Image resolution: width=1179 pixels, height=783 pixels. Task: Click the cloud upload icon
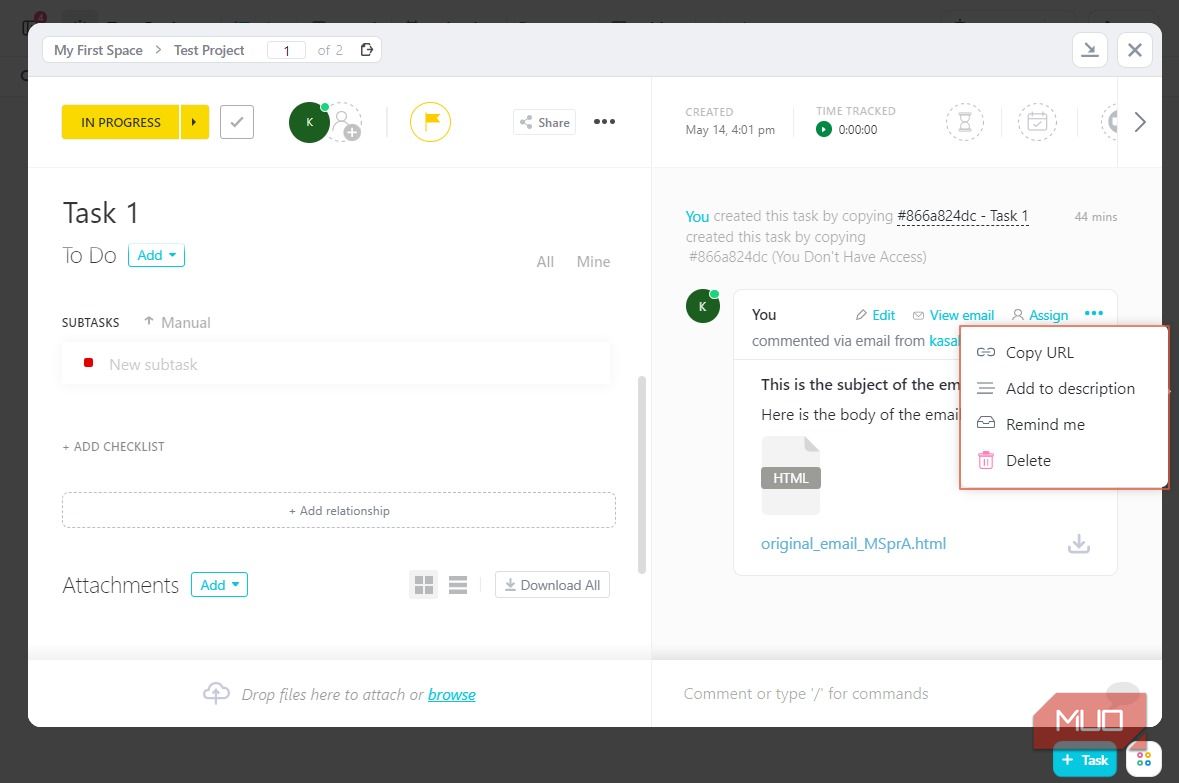(217, 693)
